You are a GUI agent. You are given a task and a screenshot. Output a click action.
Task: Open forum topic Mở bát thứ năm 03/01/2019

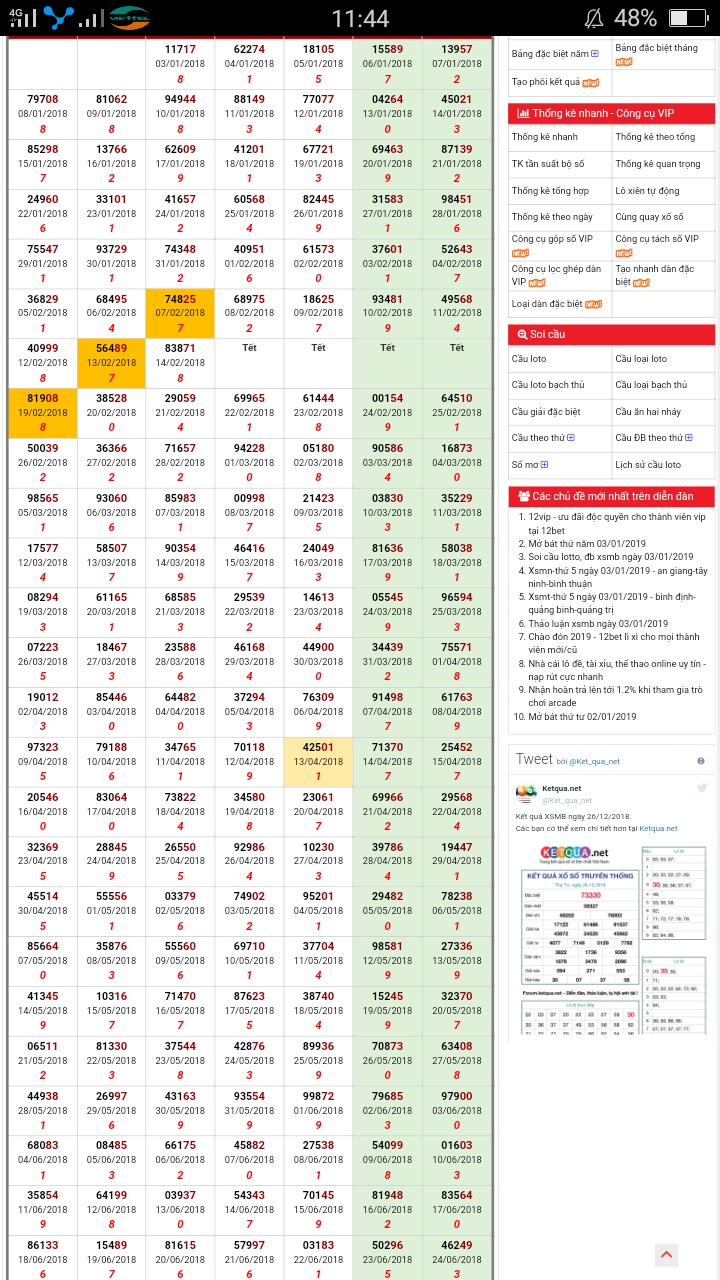tap(587, 544)
